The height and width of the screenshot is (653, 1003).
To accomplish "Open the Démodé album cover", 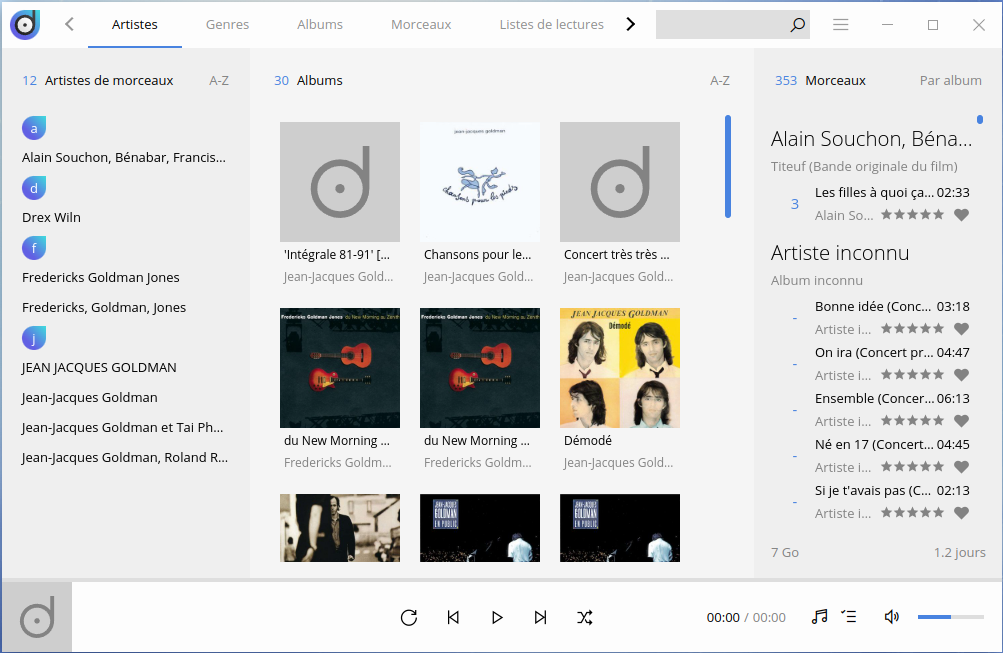I will pyautogui.click(x=619, y=368).
